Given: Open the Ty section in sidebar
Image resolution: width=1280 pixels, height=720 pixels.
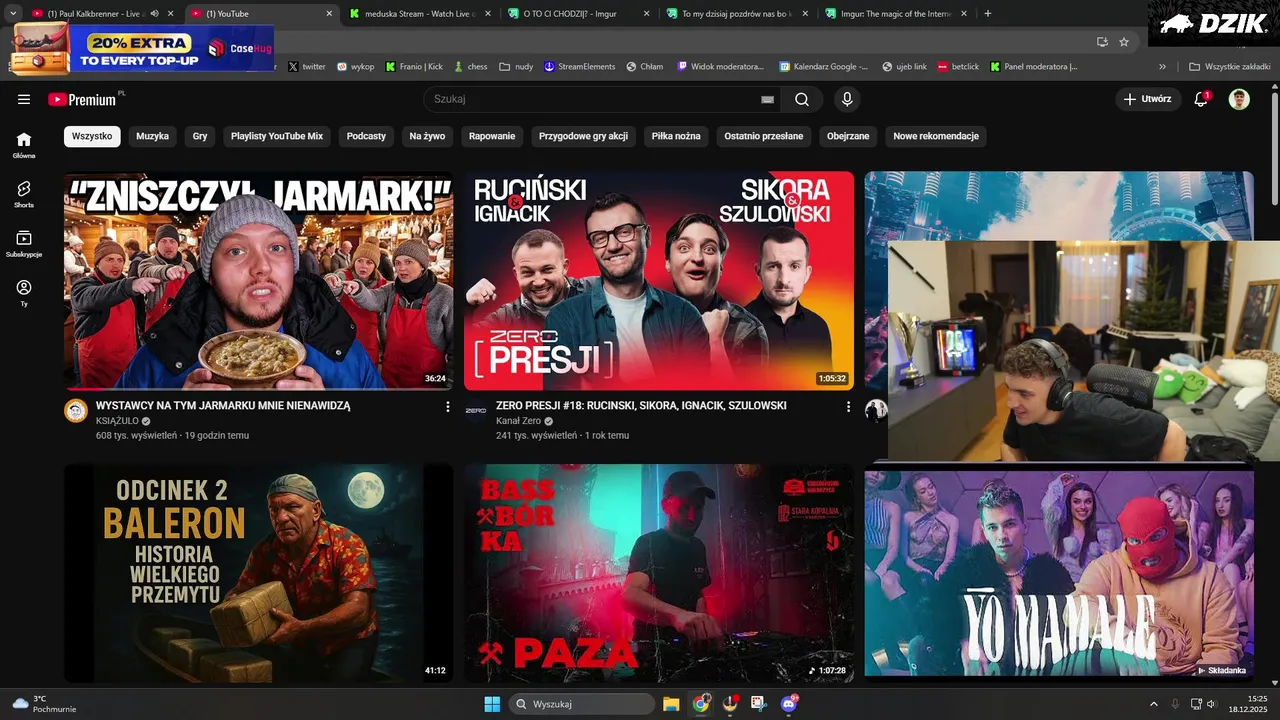Looking at the screenshot, I should [24, 292].
